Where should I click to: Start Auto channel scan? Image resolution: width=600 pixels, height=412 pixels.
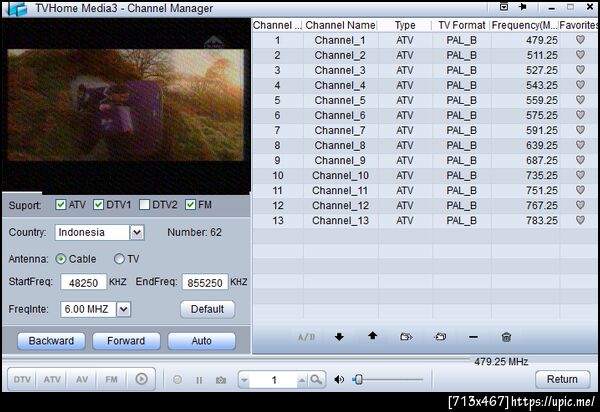[x=202, y=341]
